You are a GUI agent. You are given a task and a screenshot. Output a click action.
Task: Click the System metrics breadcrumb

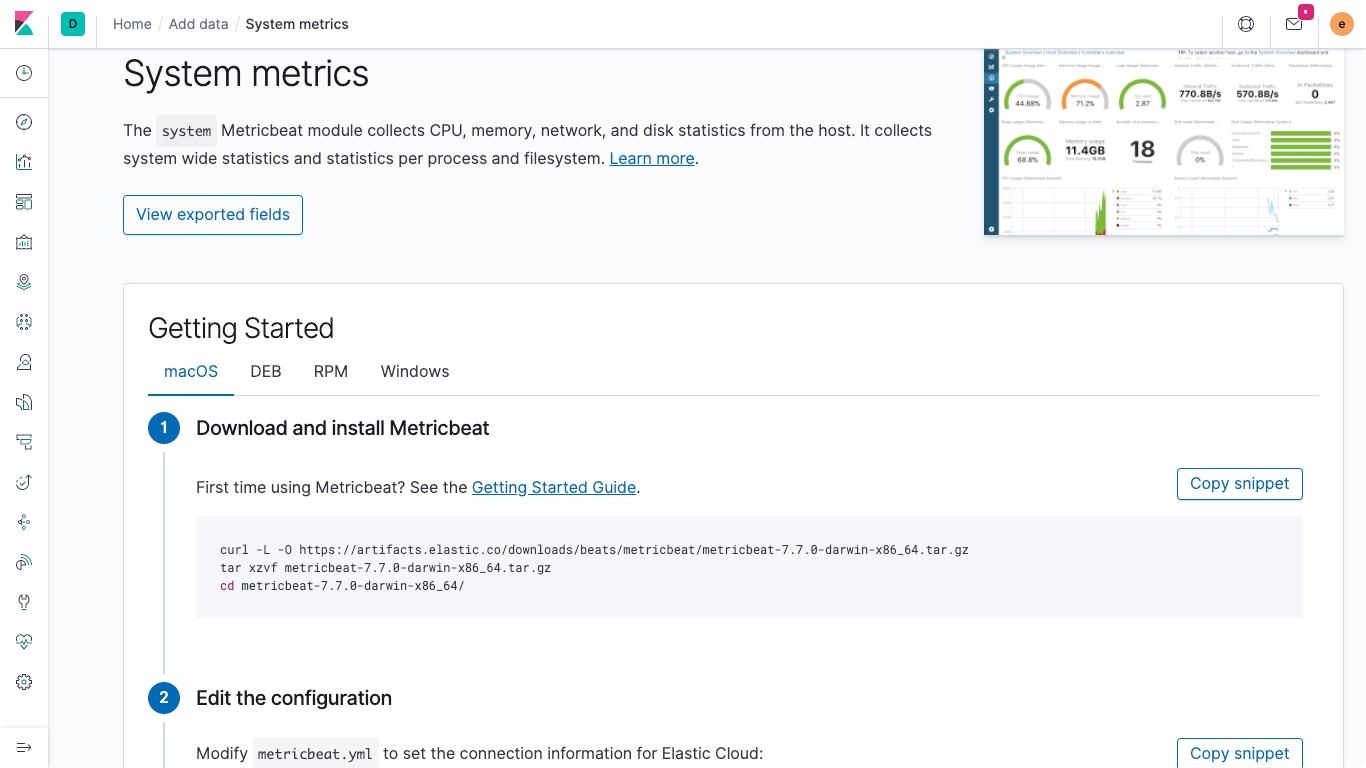tap(297, 24)
